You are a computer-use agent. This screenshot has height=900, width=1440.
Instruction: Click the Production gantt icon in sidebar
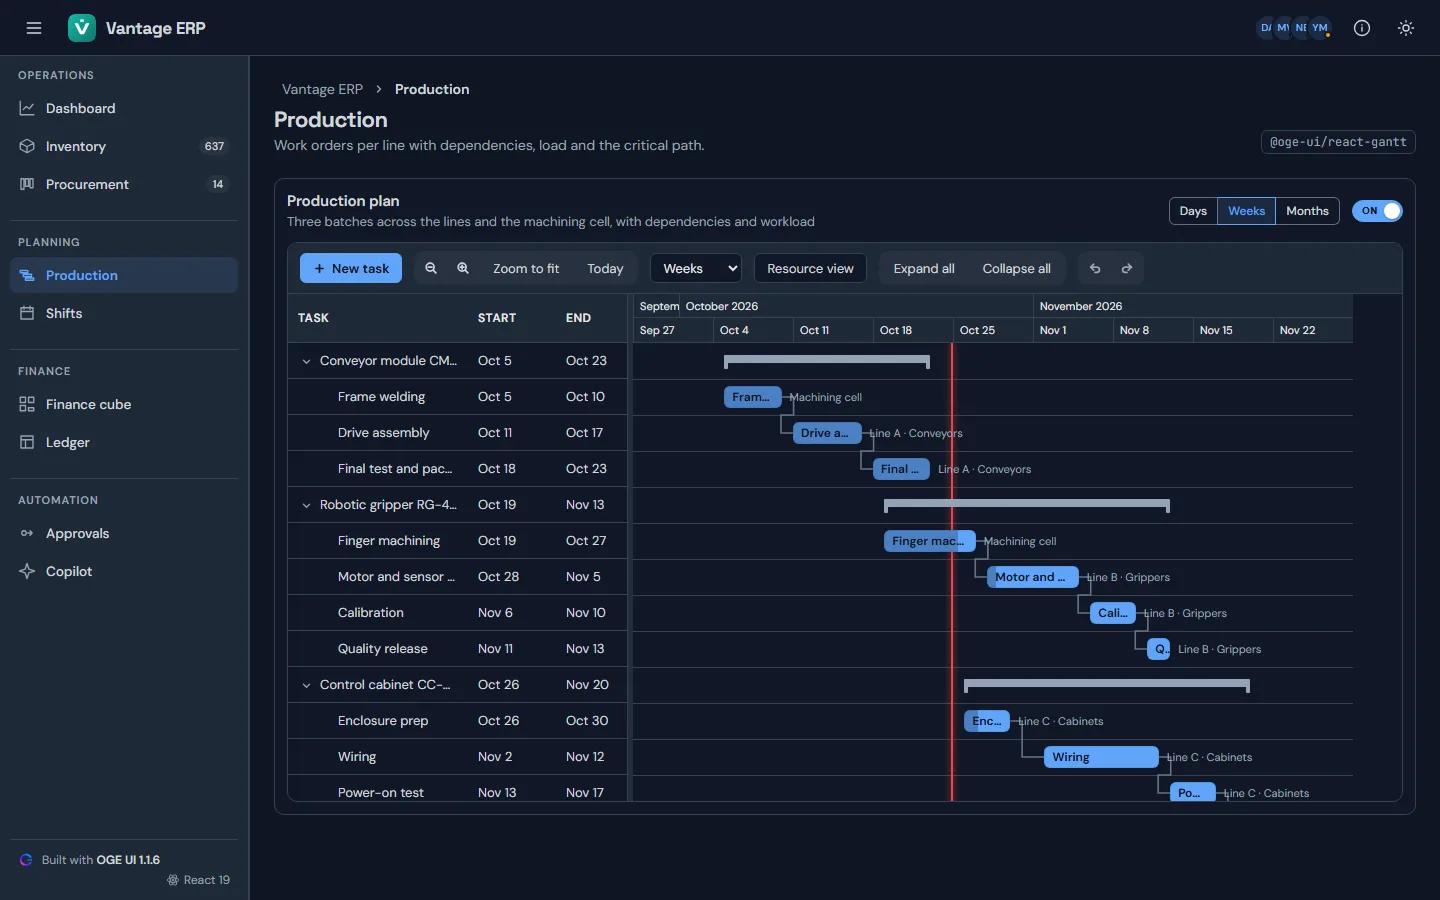click(27, 275)
